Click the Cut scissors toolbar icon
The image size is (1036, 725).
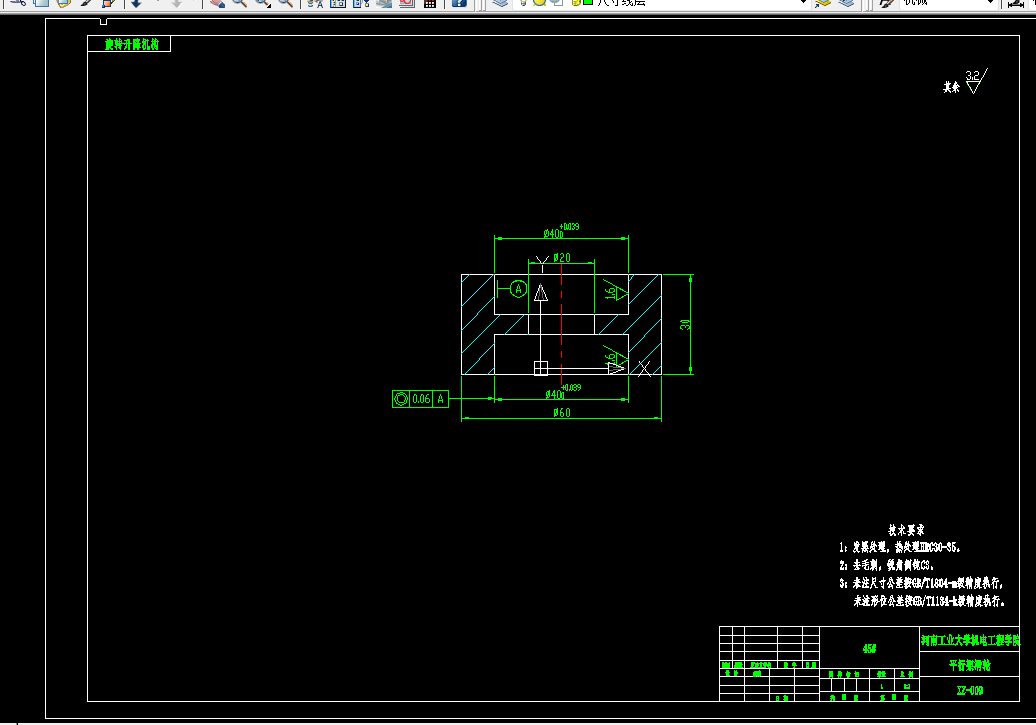18,3
